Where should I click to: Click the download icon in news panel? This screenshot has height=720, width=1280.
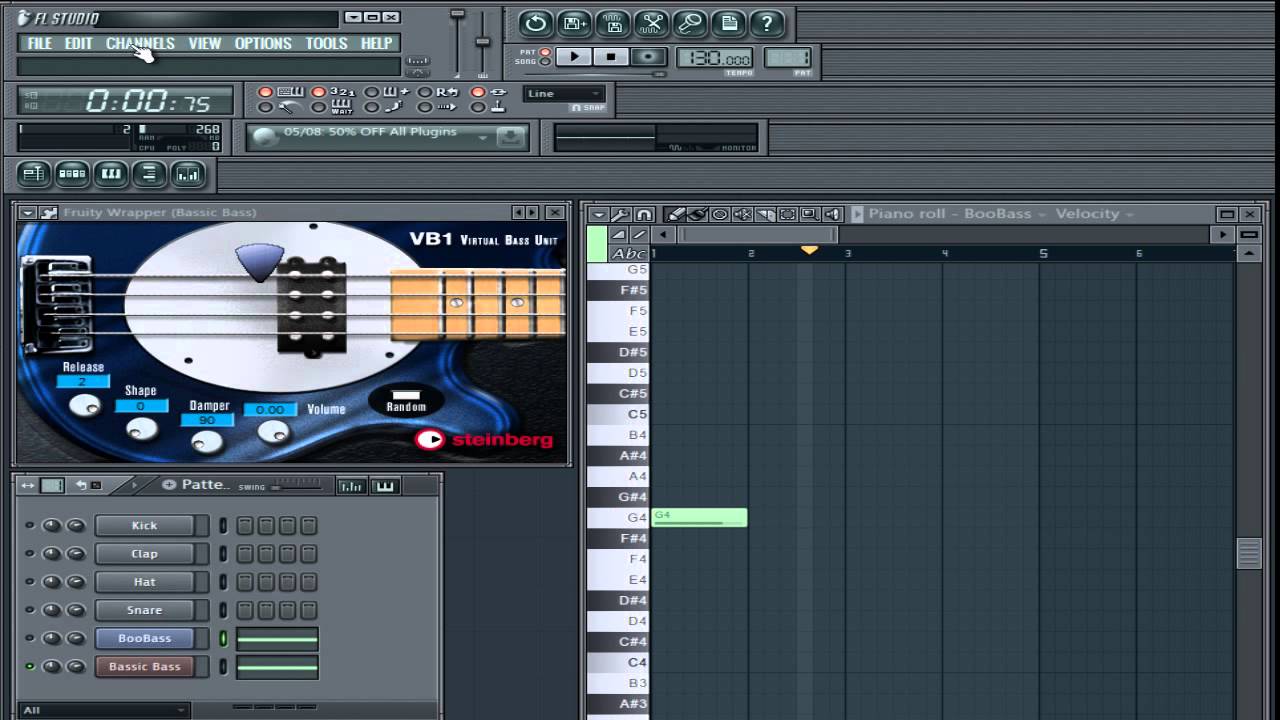[511, 137]
